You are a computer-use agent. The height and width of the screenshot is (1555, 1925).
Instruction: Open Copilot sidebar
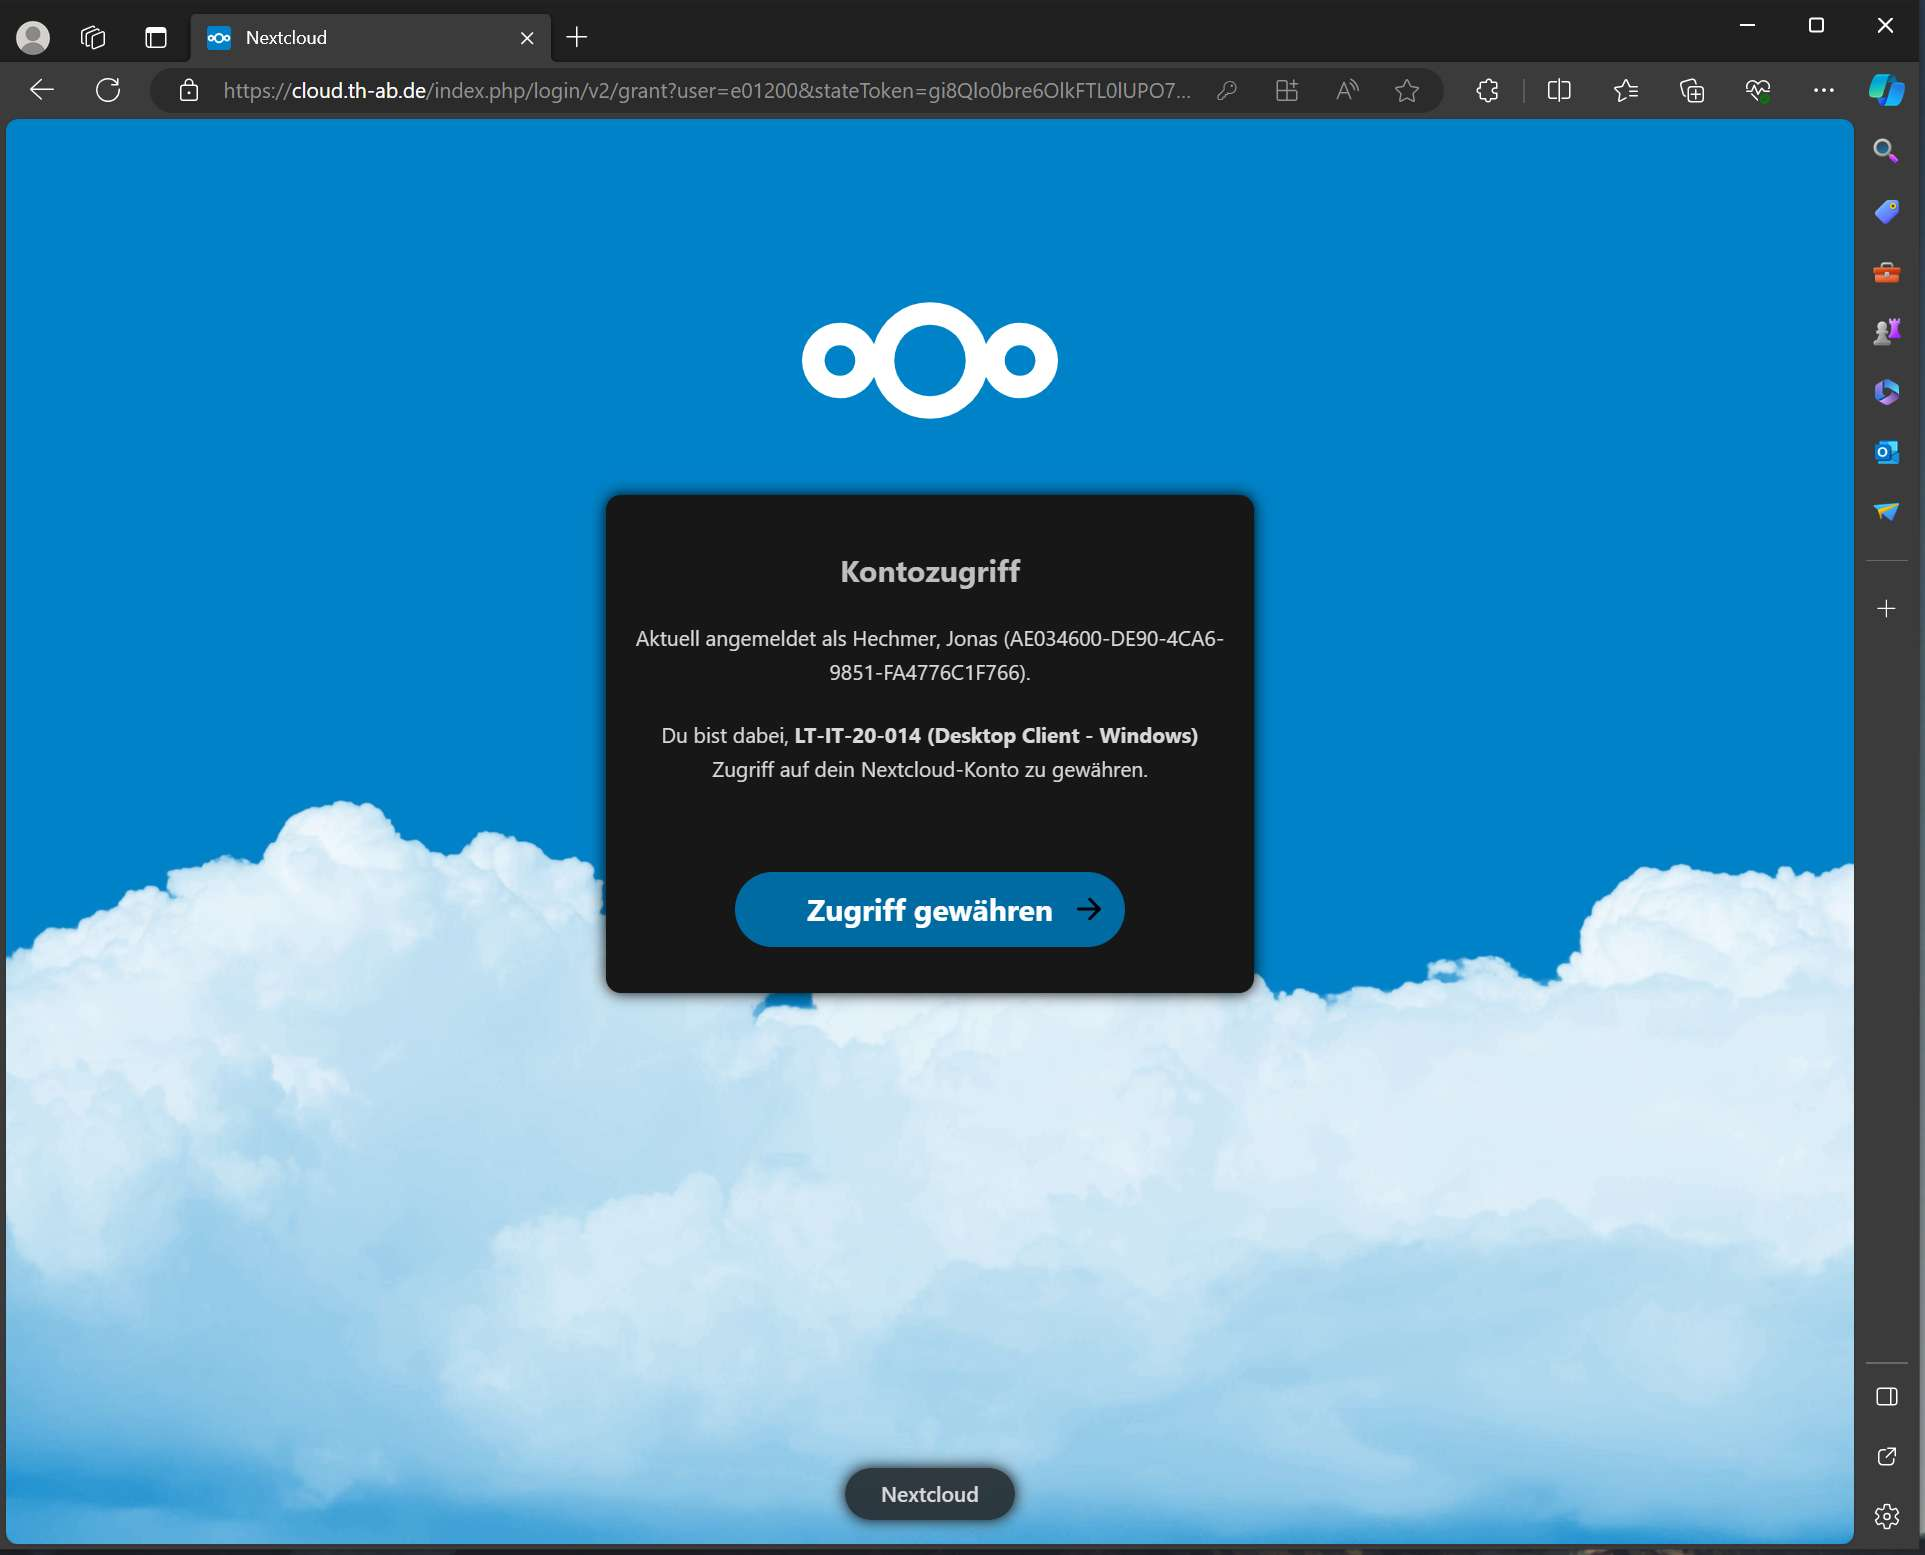1887,90
